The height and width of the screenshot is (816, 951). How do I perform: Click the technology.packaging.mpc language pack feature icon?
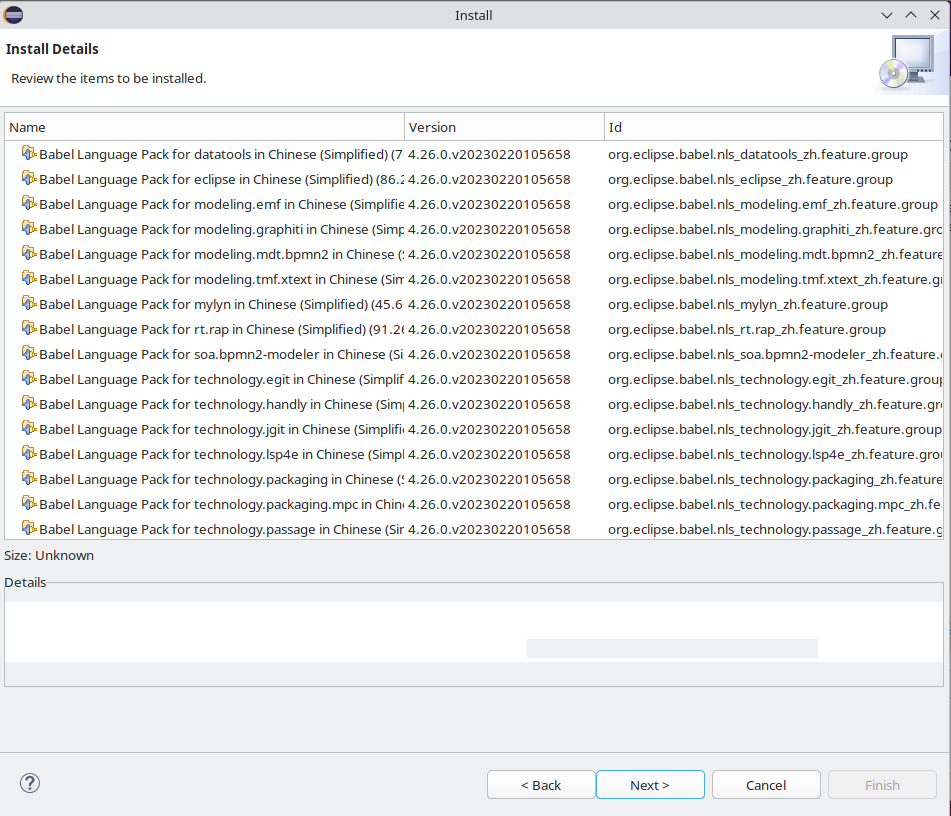click(29, 502)
